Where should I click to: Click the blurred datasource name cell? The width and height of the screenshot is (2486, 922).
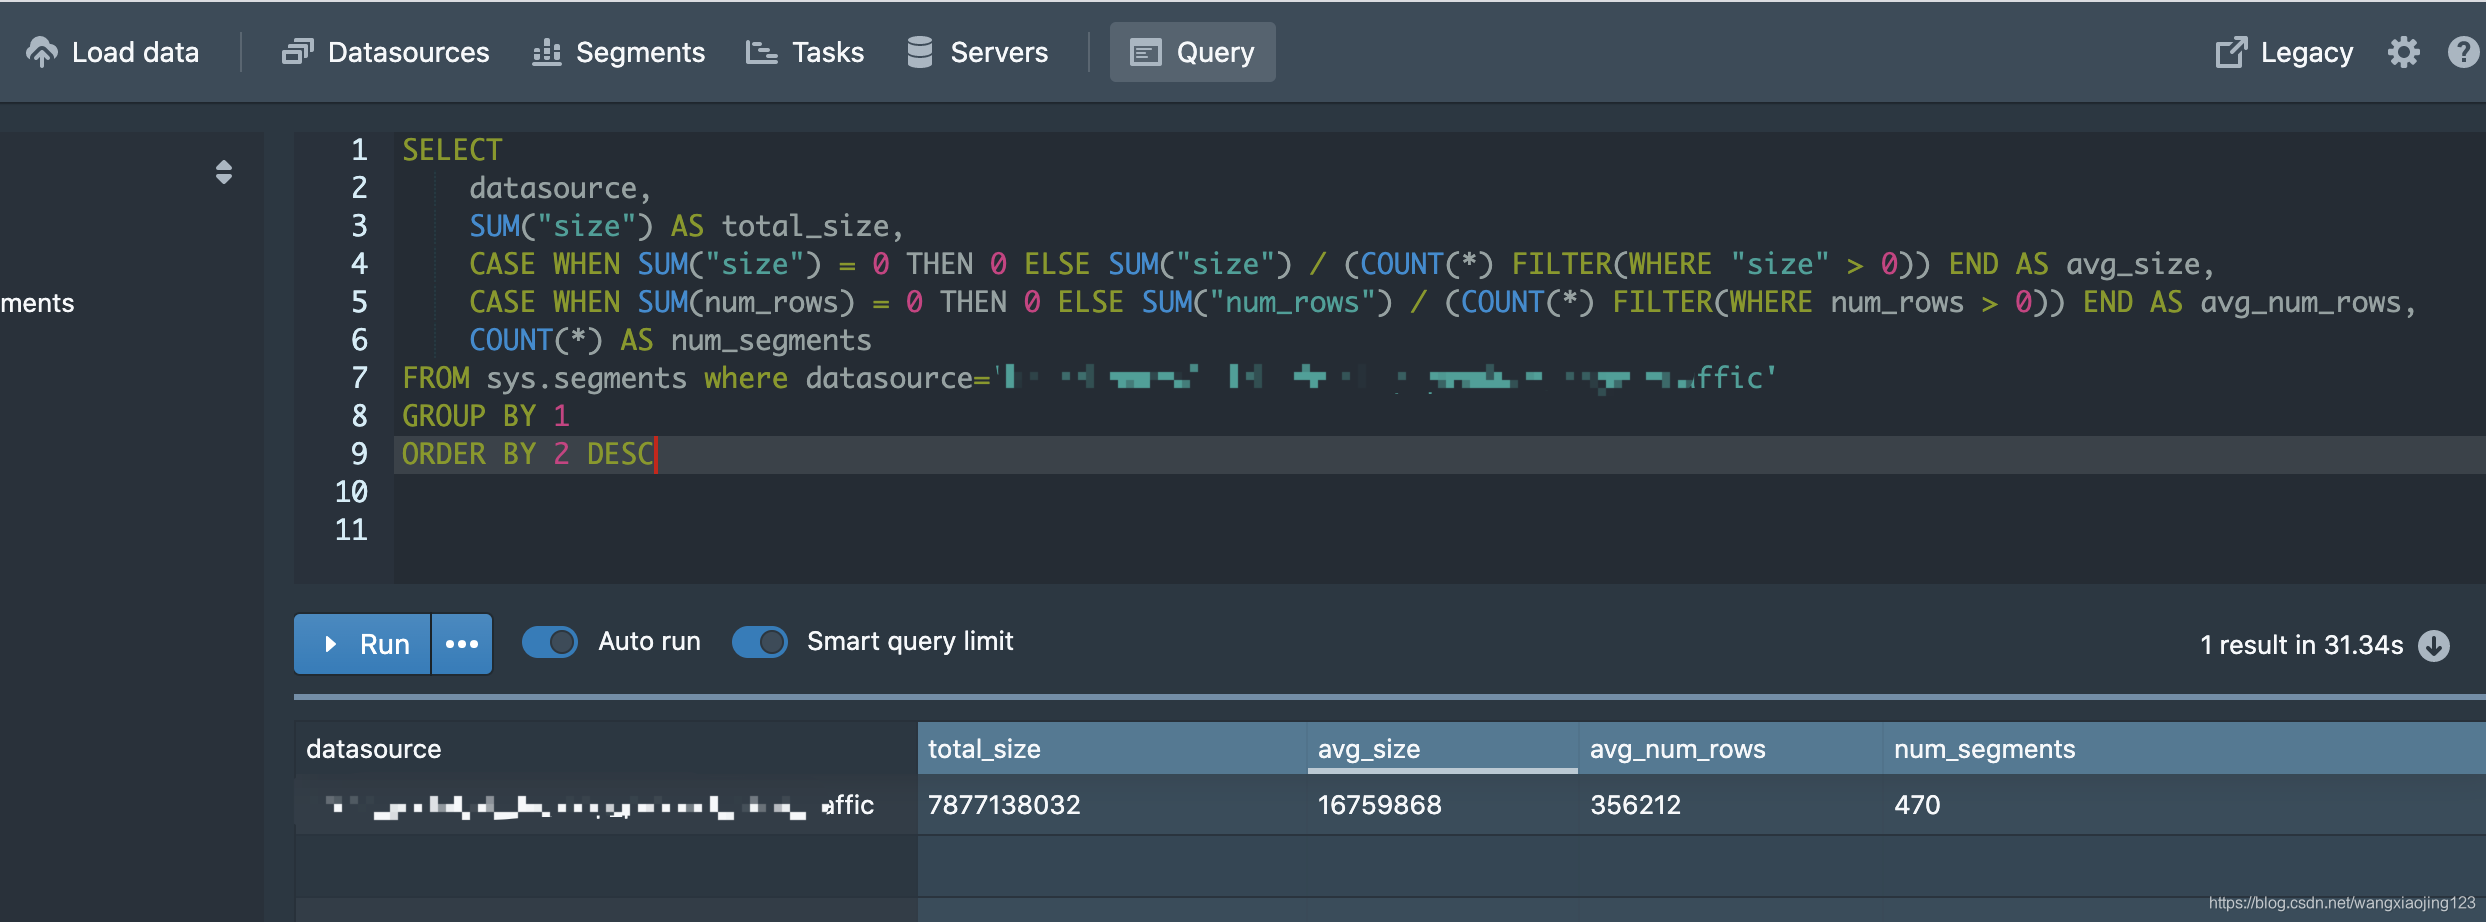606,805
